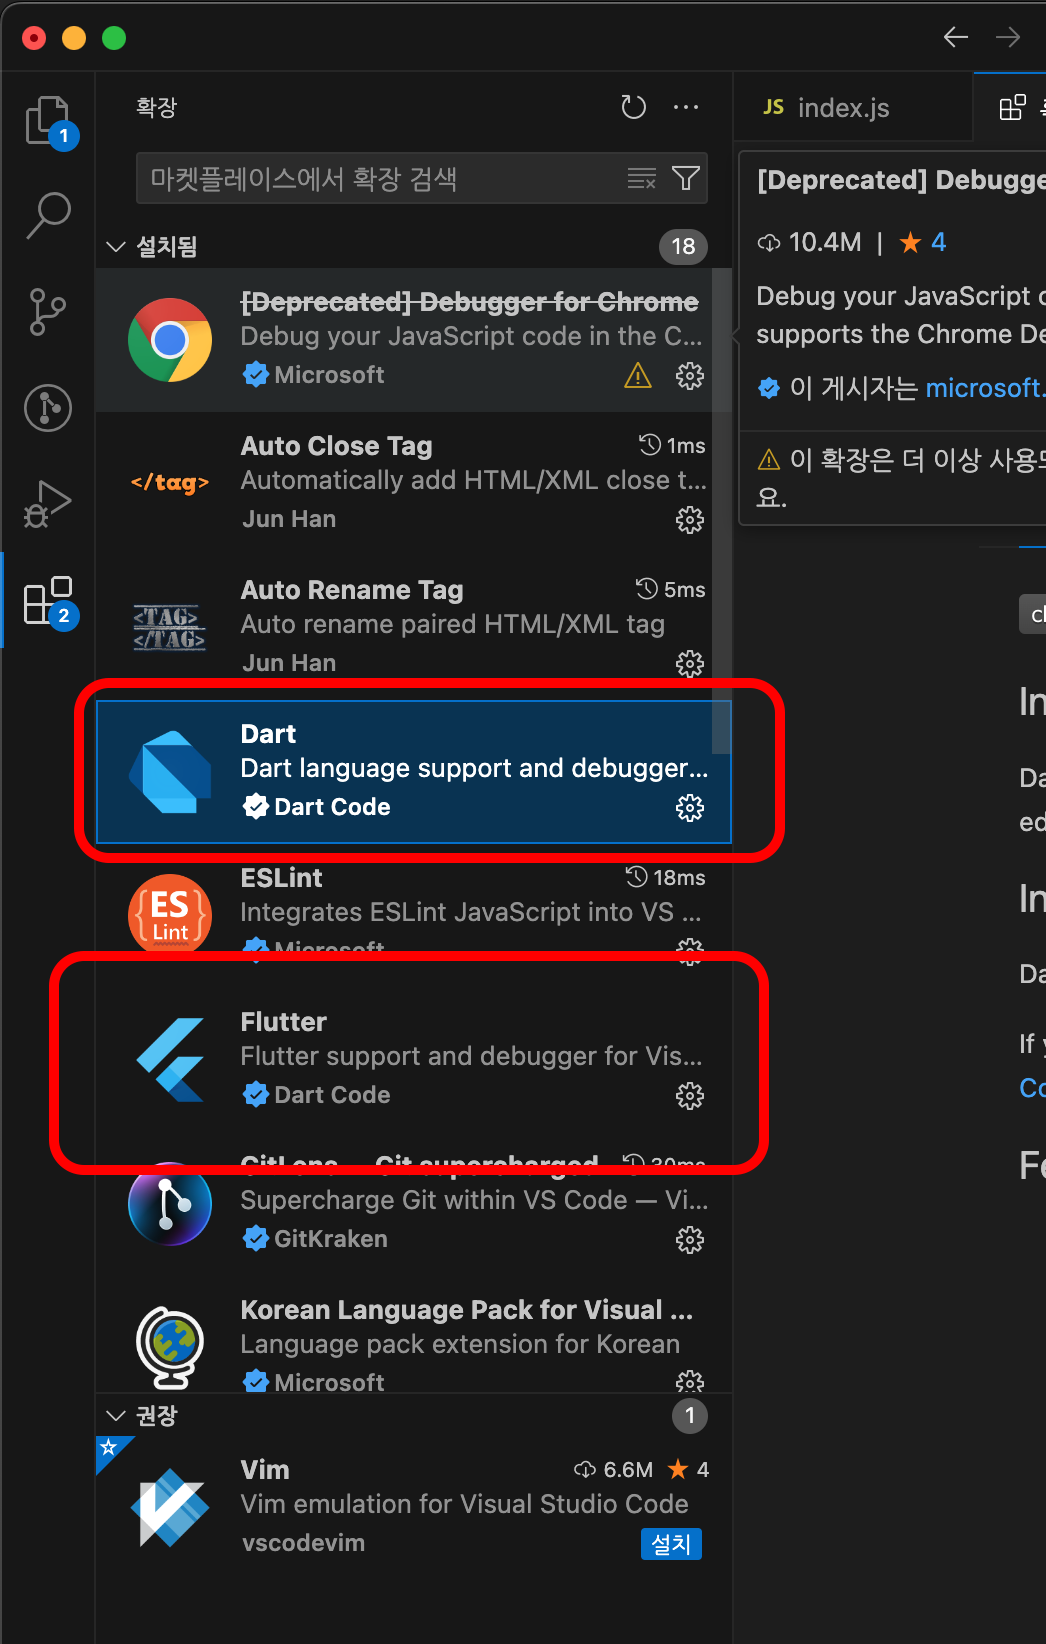The width and height of the screenshot is (1046, 1644).
Task: Navigate forward with the right arrow
Action: [x=1008, y=37]
